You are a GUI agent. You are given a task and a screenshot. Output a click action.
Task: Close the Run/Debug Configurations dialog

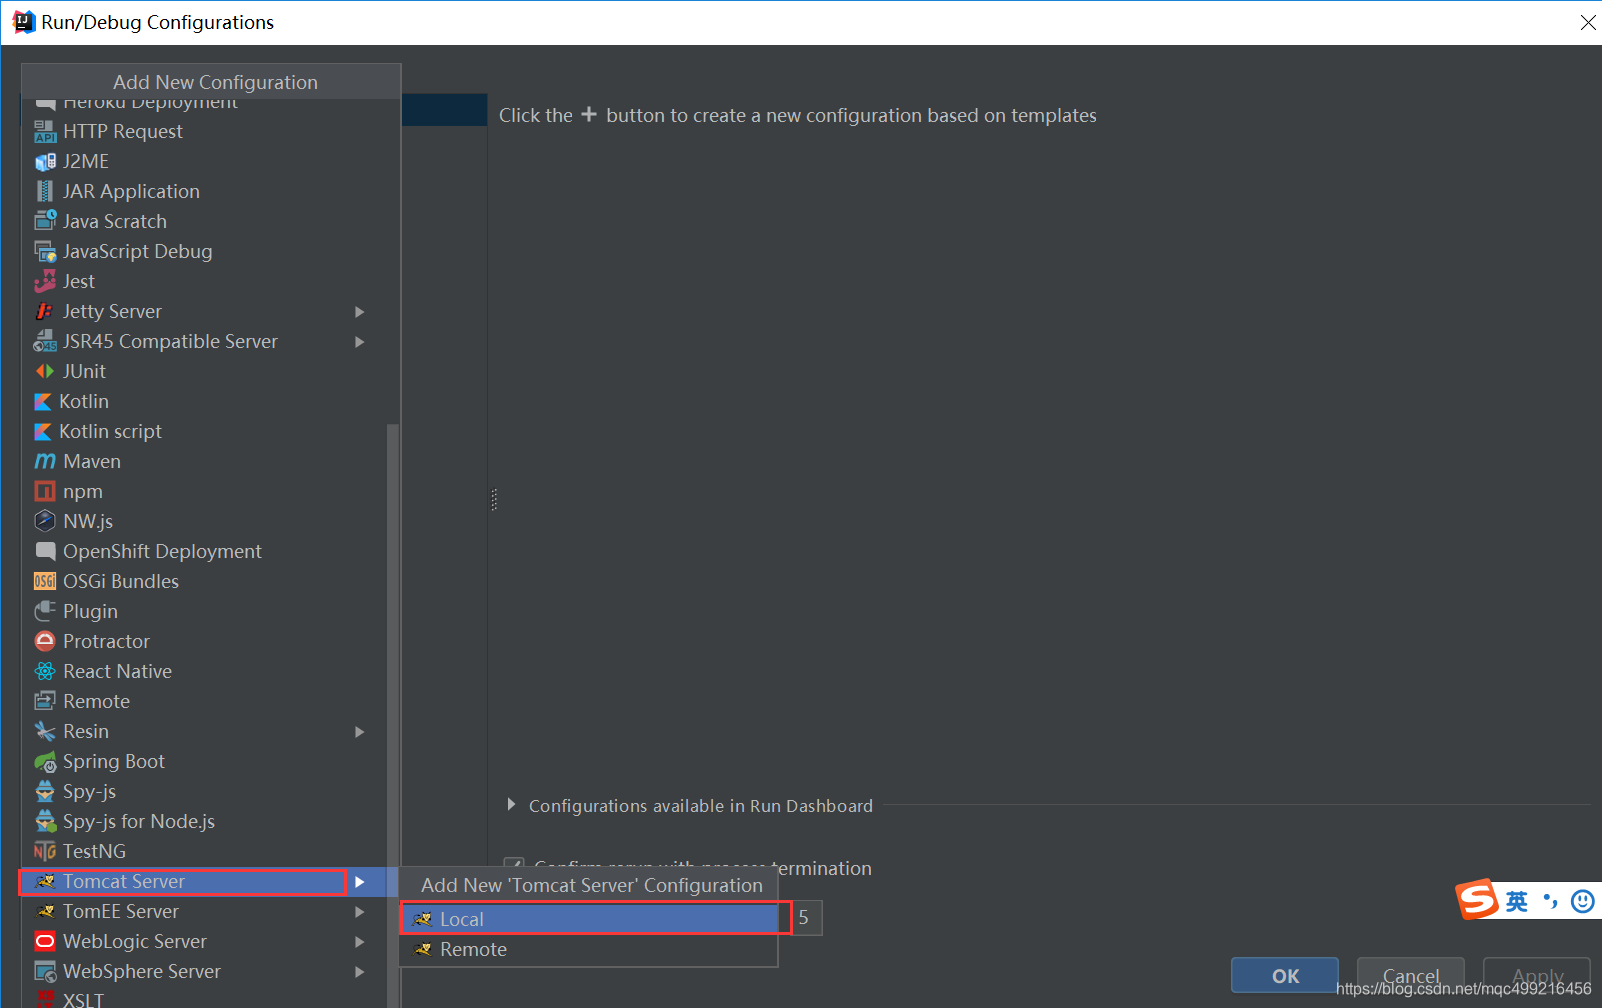1587,22
